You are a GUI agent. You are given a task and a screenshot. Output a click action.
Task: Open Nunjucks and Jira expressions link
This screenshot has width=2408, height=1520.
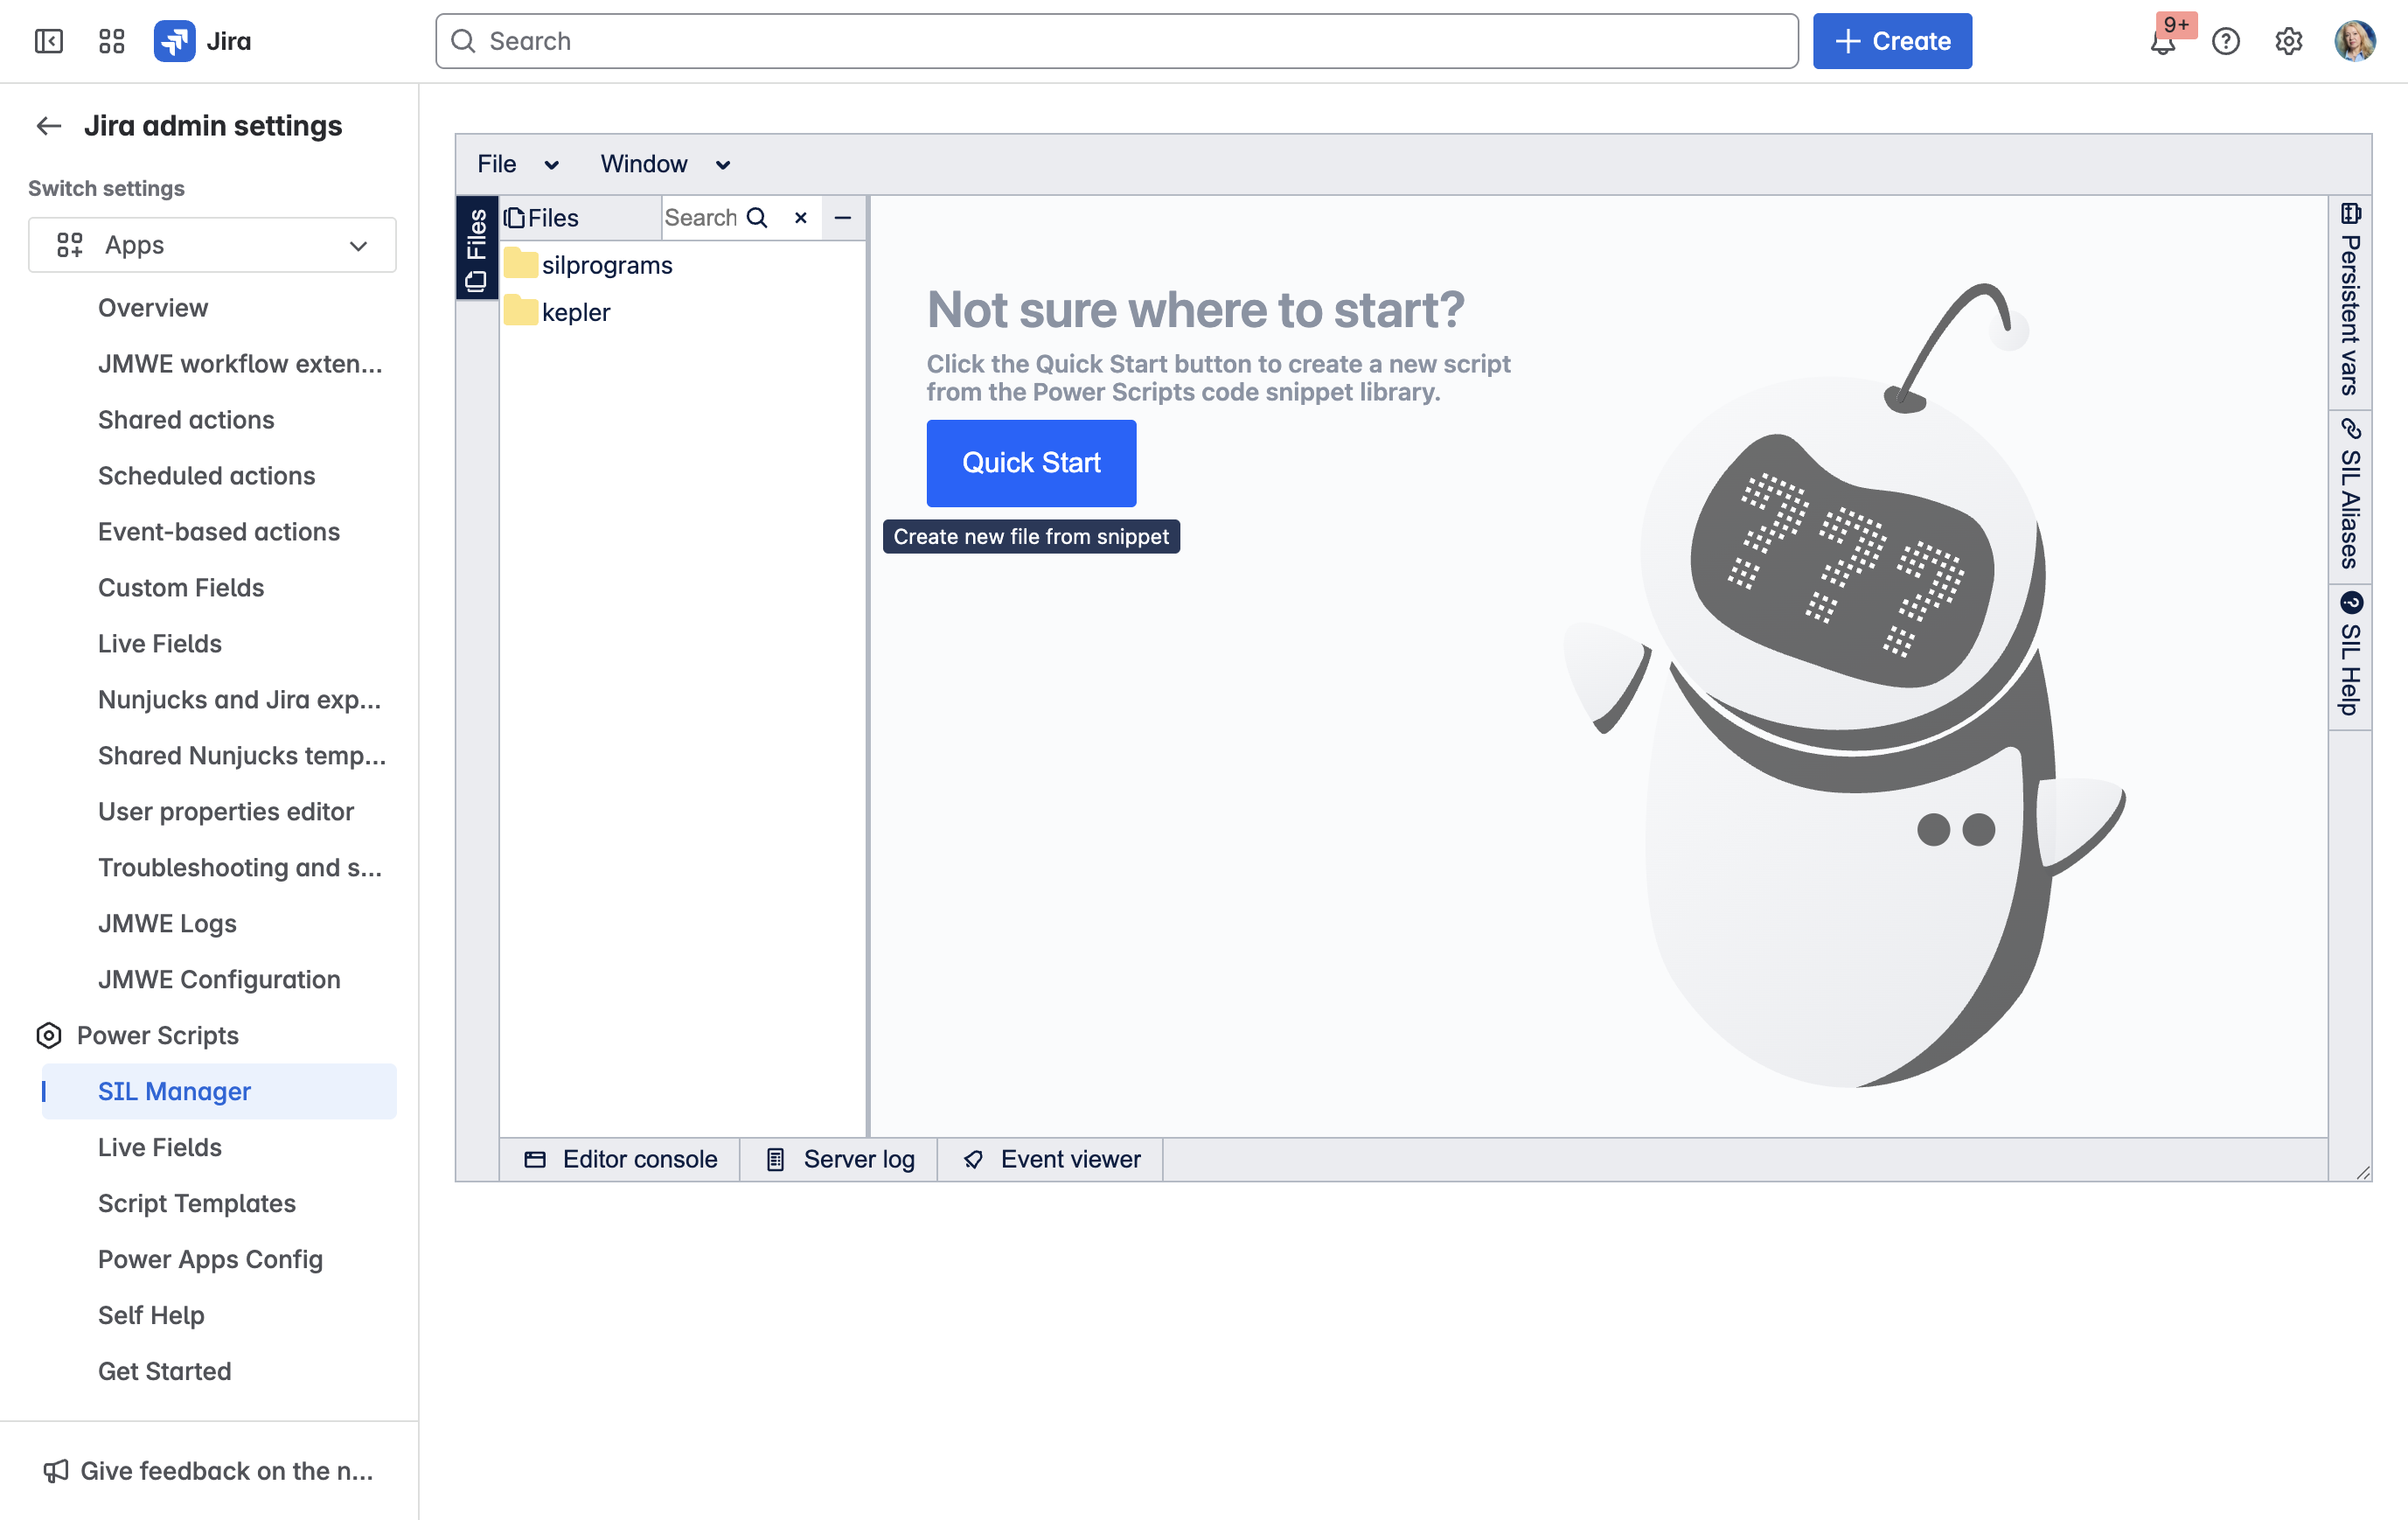pyautogui.click(x=239, y=700)
